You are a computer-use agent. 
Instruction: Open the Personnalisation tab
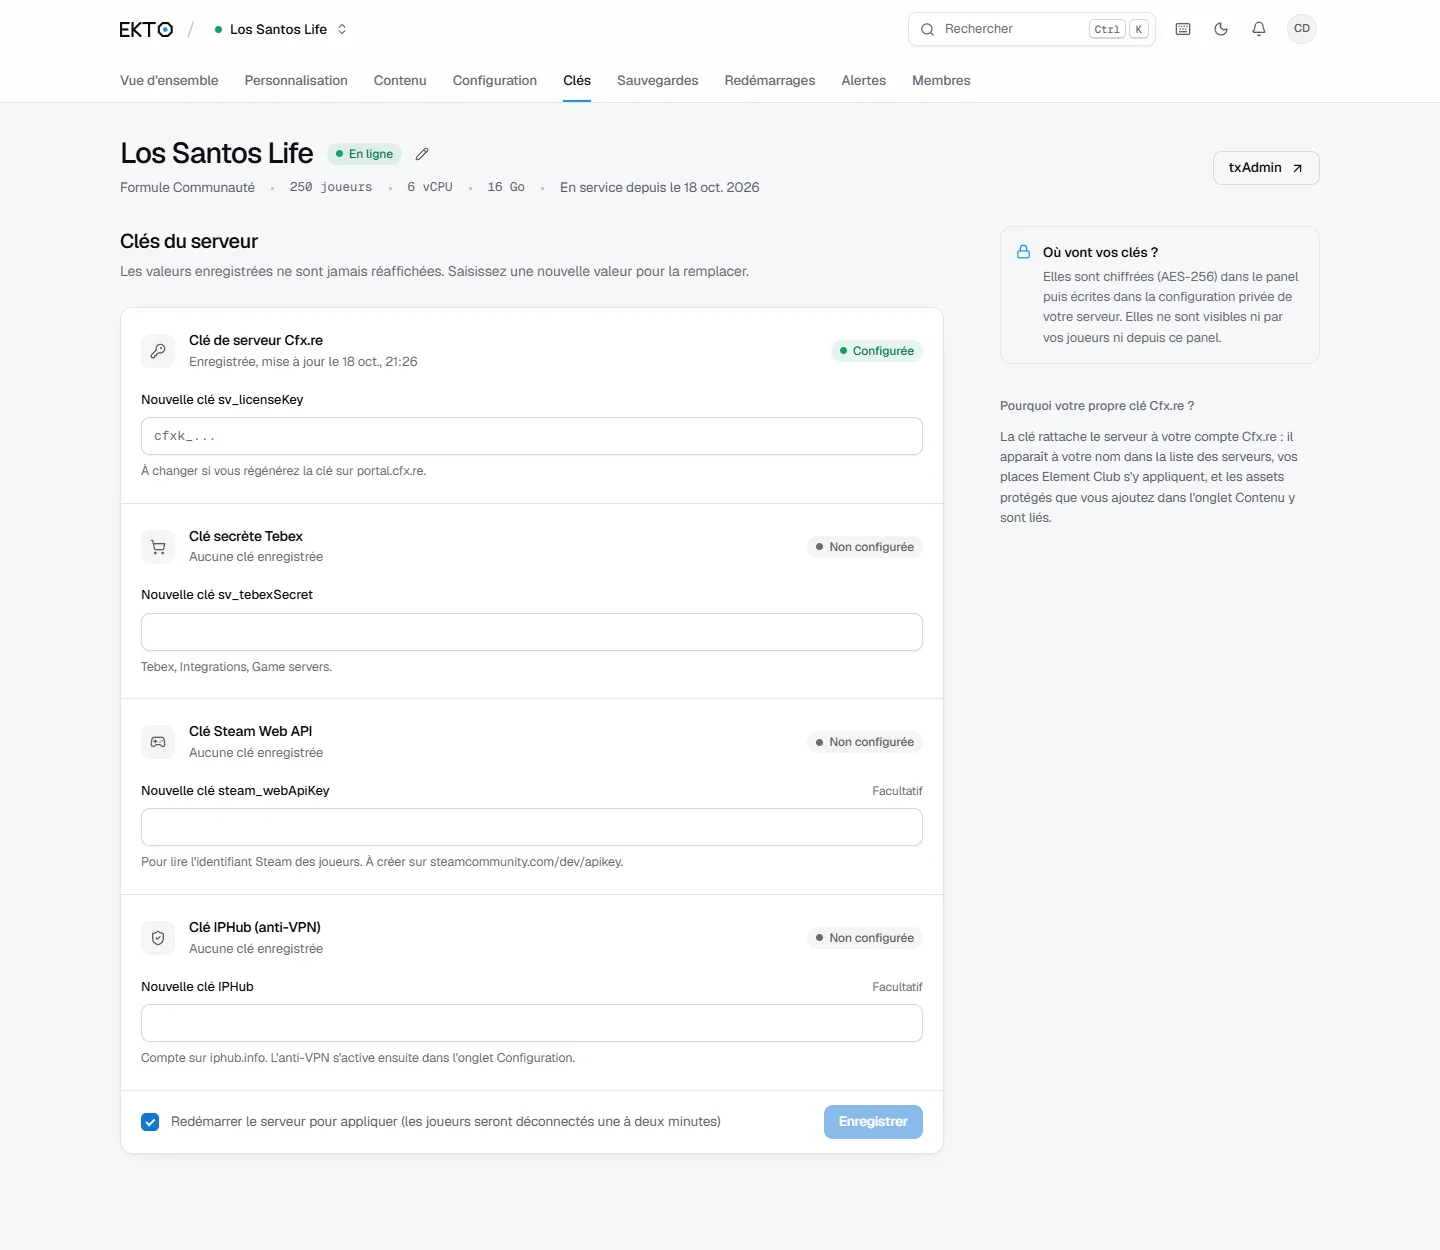(296, 80)
